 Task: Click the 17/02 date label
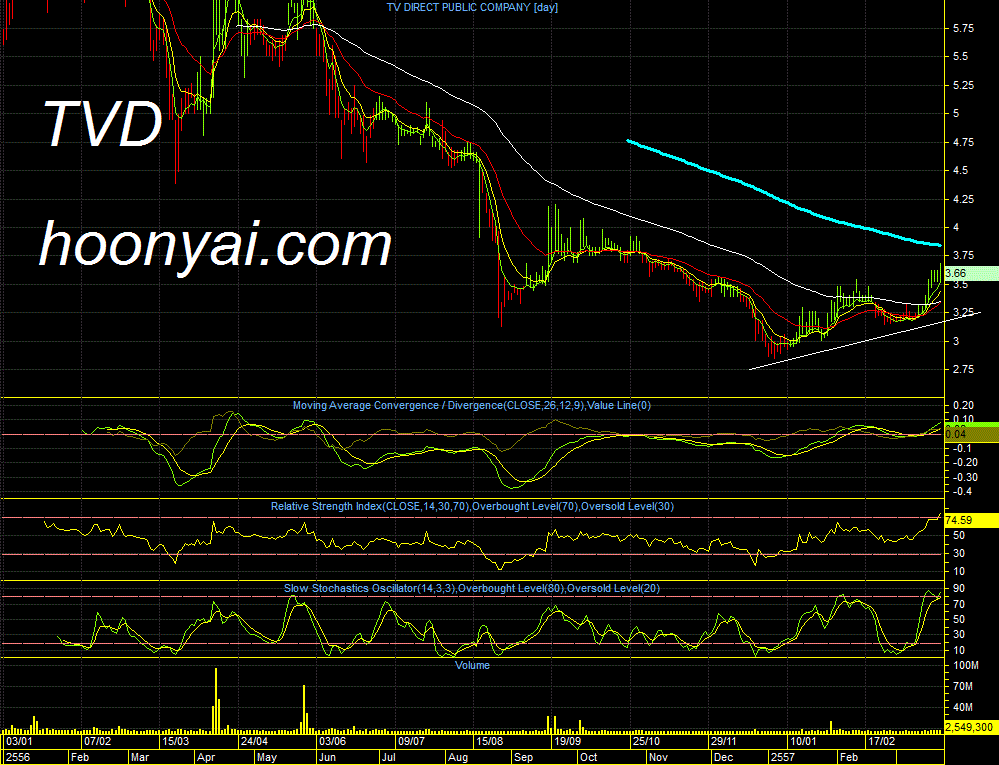click(x=881, y=742)
